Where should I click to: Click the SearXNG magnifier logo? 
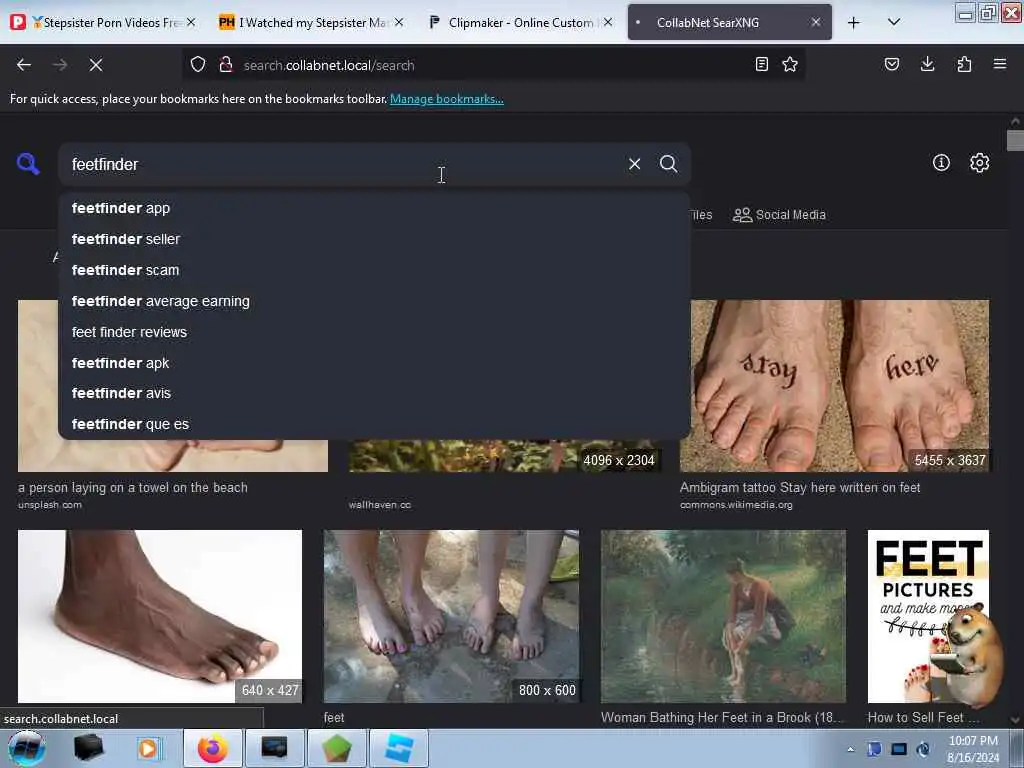[x=28, y=163]
